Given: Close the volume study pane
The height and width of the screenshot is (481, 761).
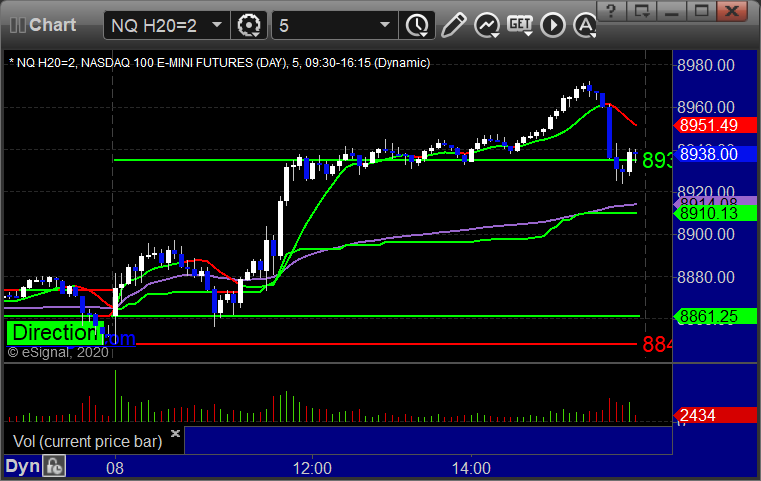Looking at the screenshot, I should pyautogui.click(x=175, y=433).
